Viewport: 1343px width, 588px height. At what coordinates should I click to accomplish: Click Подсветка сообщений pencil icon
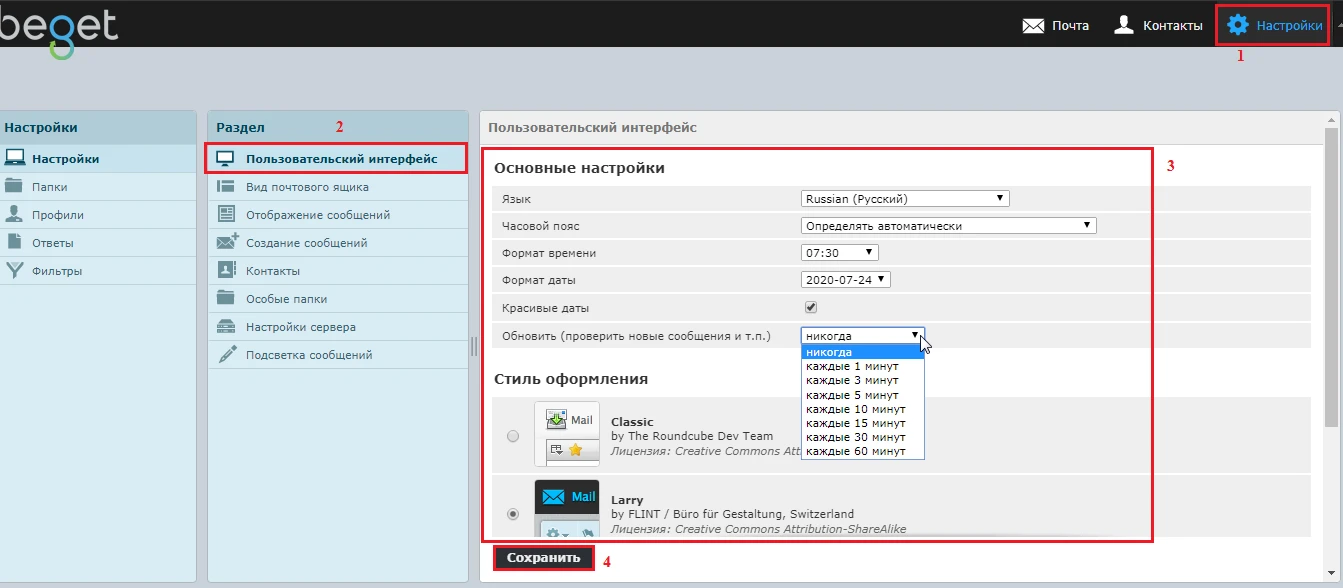click(x=227, y=354)
